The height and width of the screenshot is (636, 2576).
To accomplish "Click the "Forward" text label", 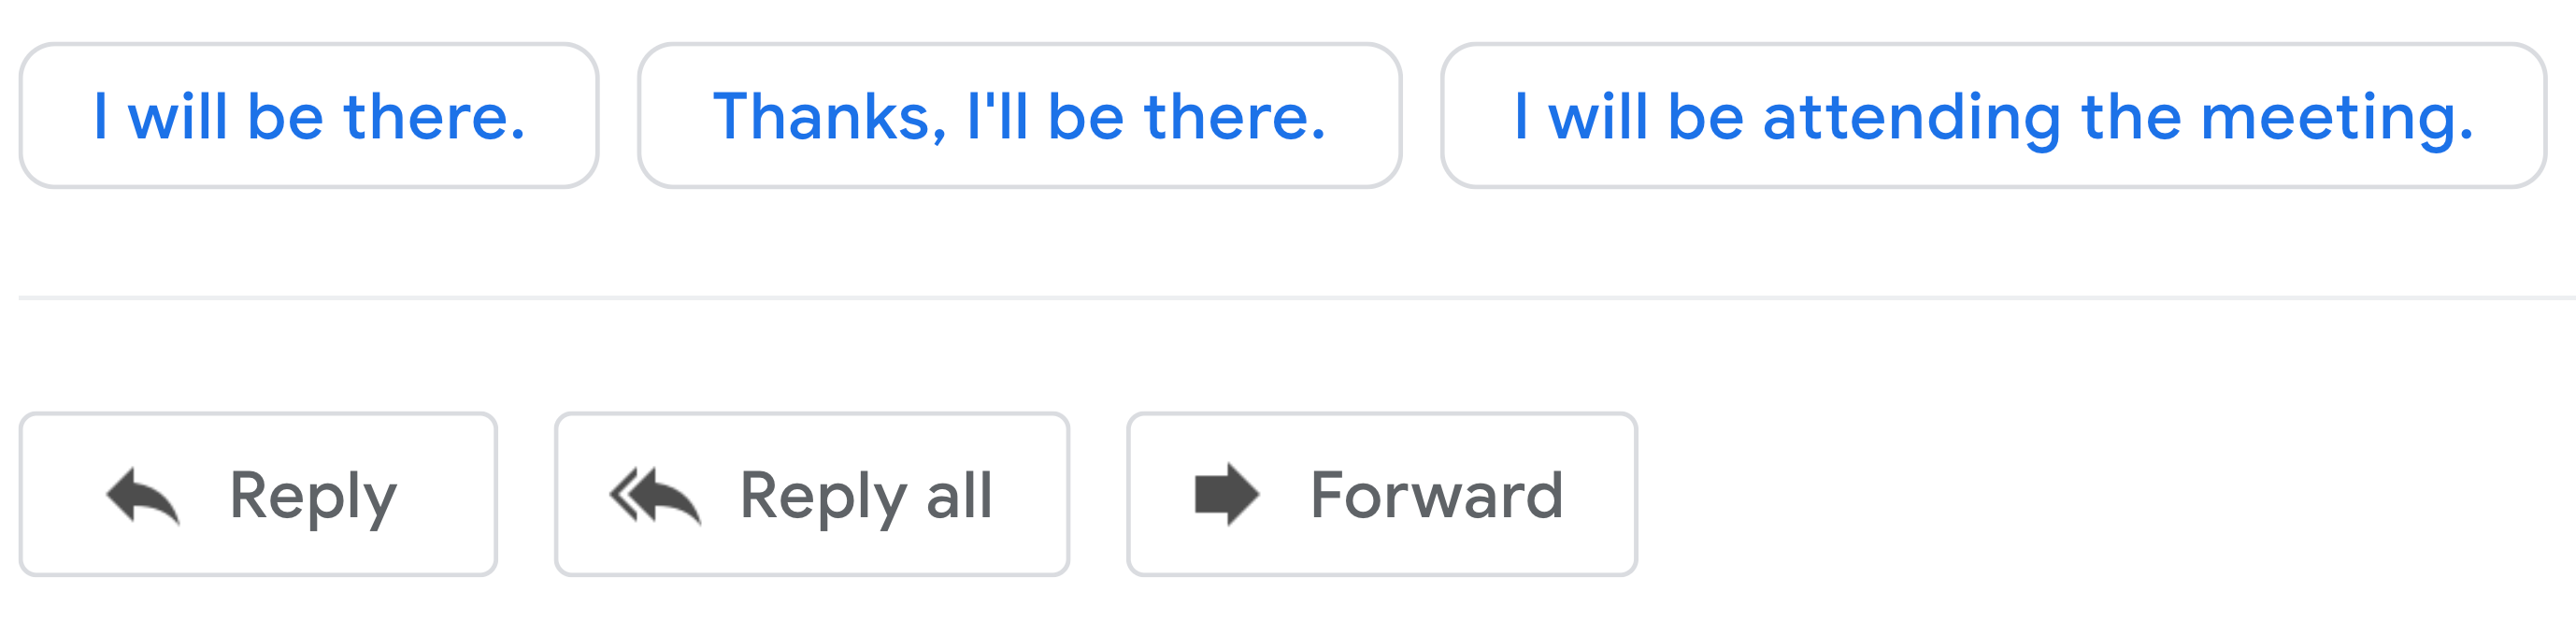I will click(1436, 495).
